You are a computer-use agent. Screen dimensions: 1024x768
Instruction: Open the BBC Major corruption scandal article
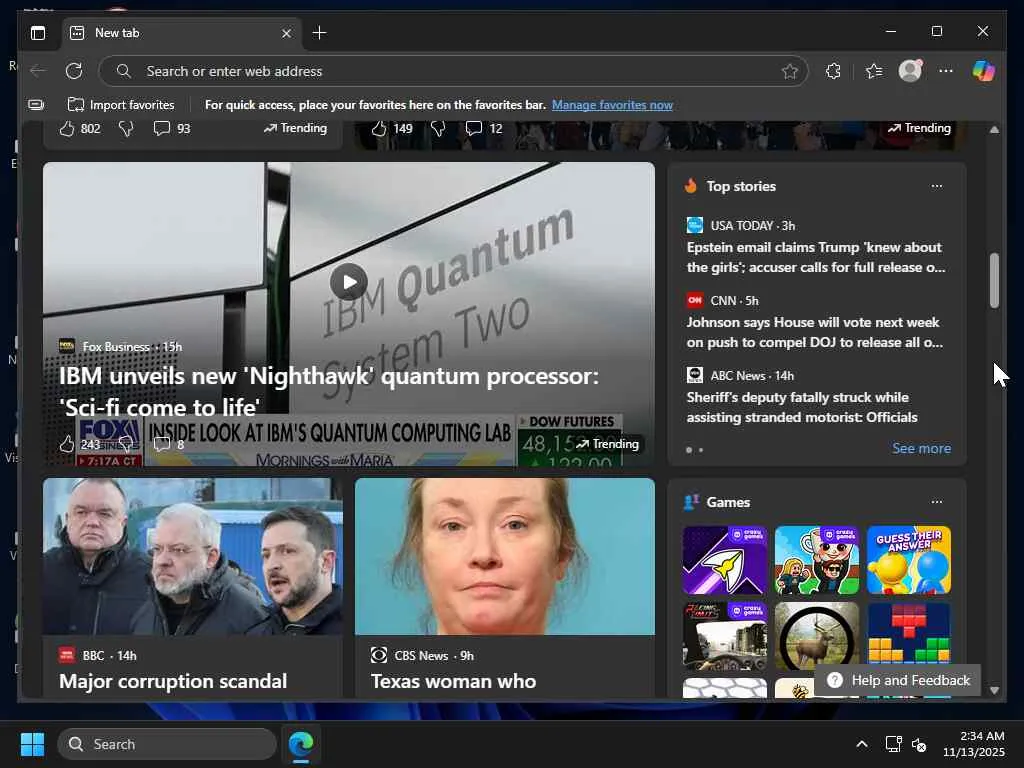tap(173, 681)
